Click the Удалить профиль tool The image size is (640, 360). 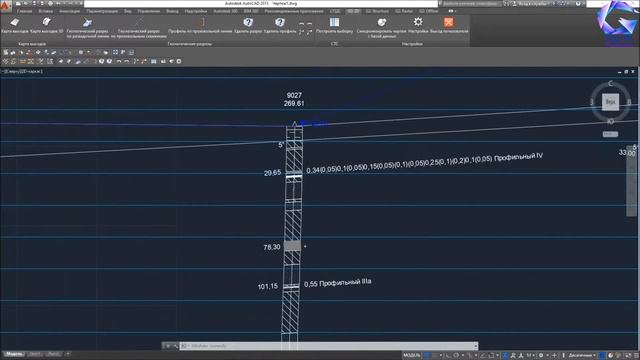pyautogui.click(x=280, y=25)
